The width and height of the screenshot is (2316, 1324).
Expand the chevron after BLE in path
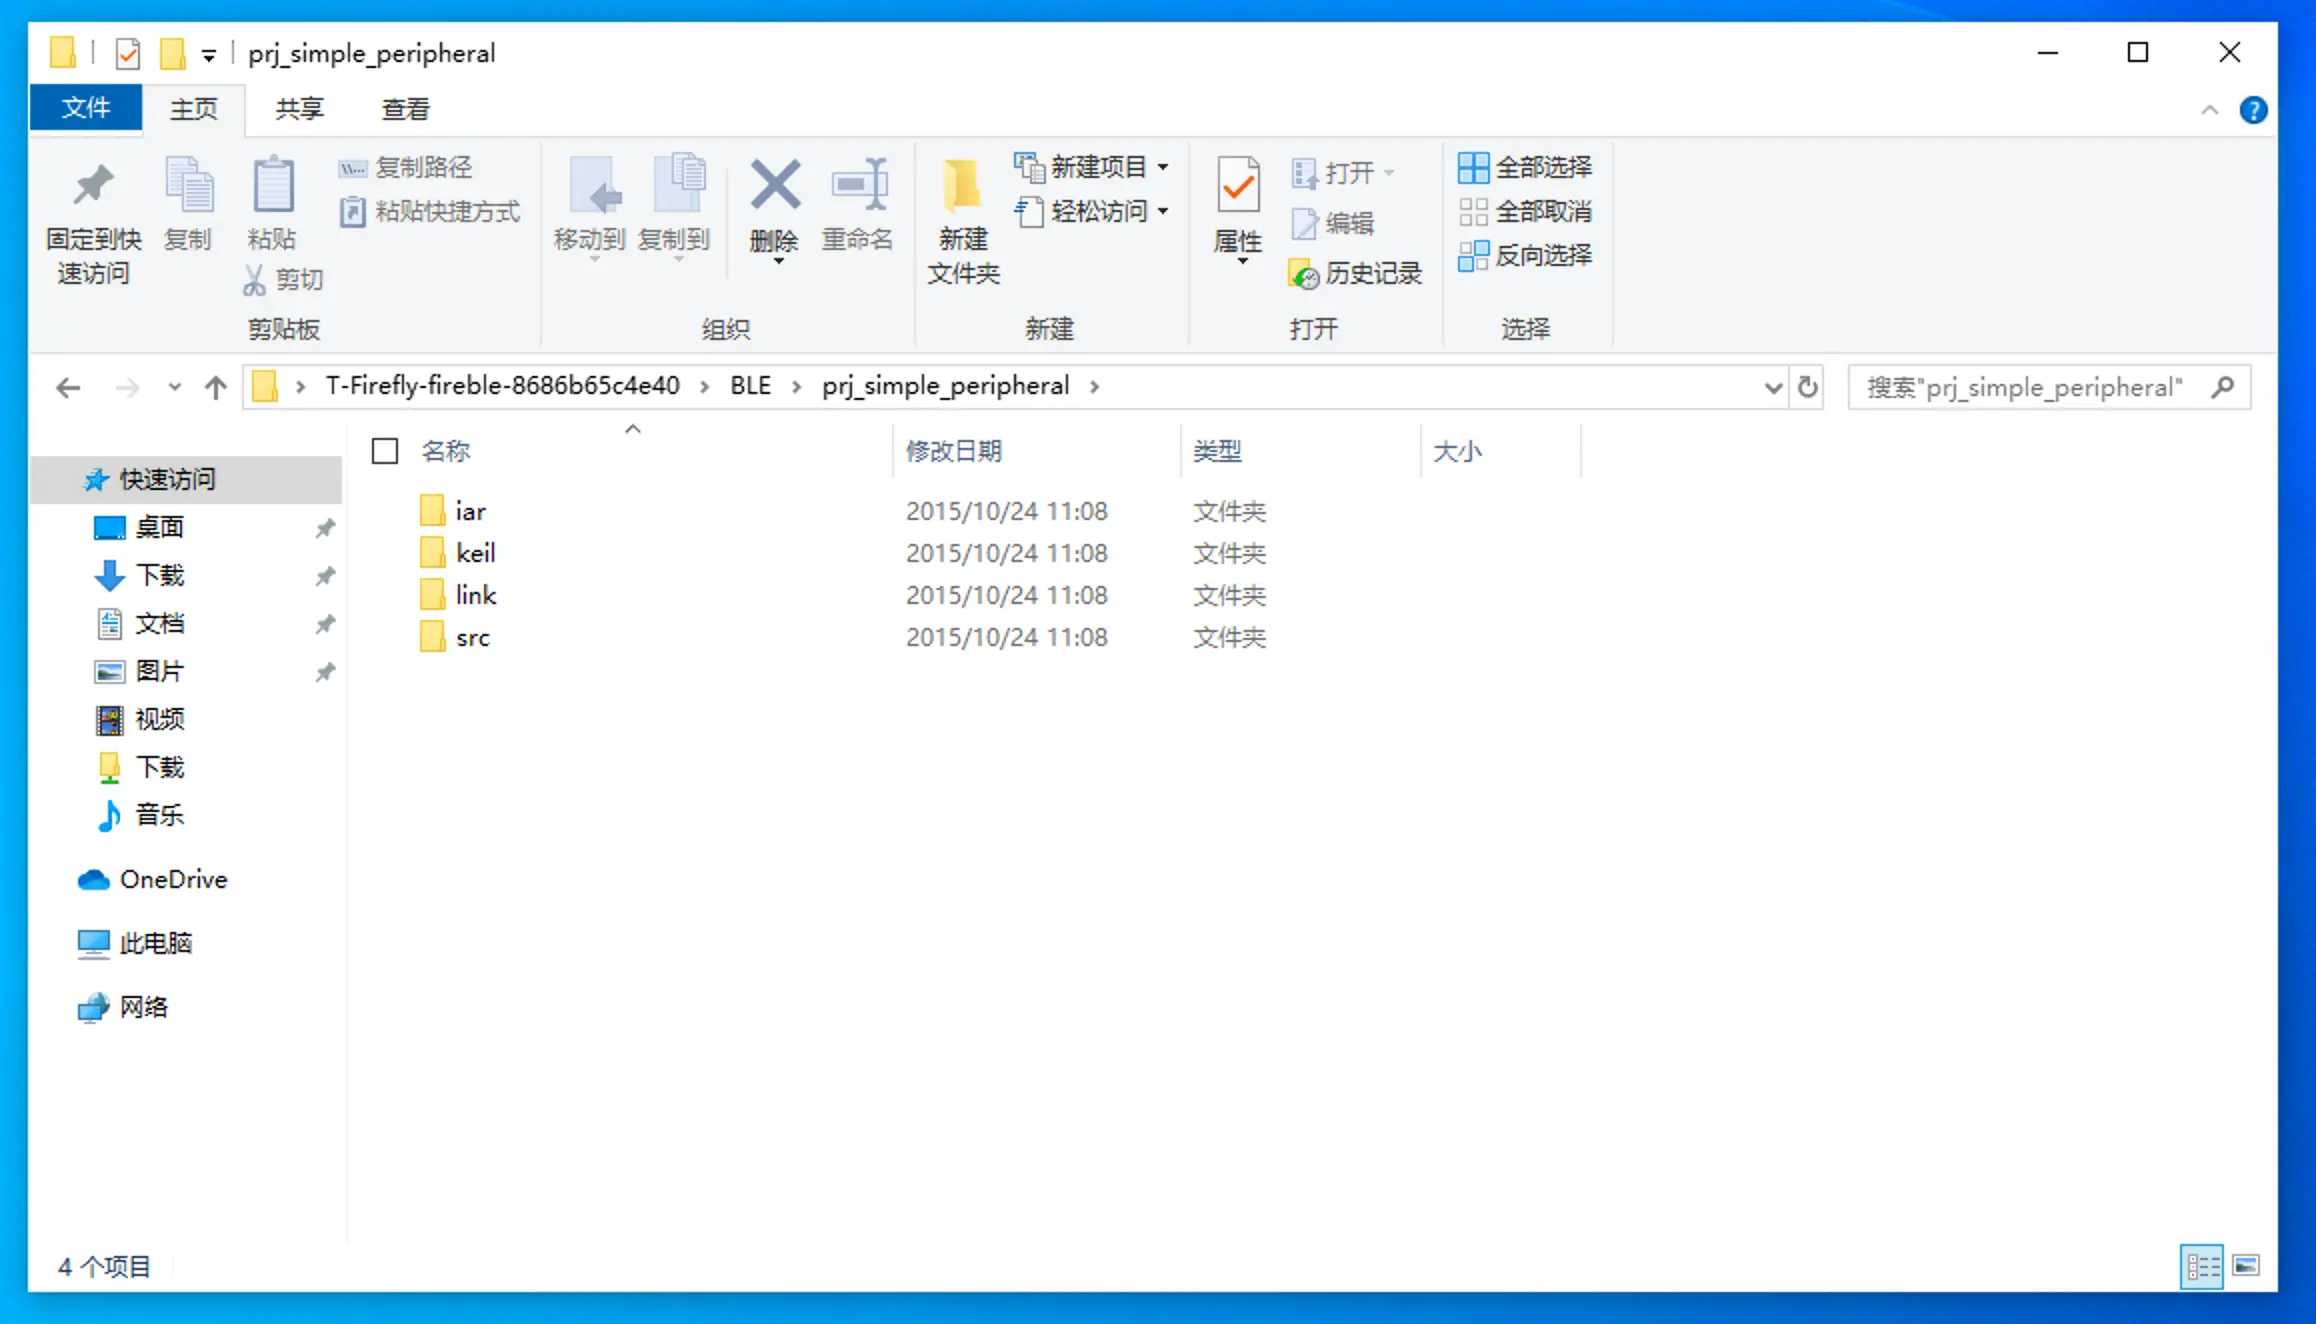pos(797,387)
